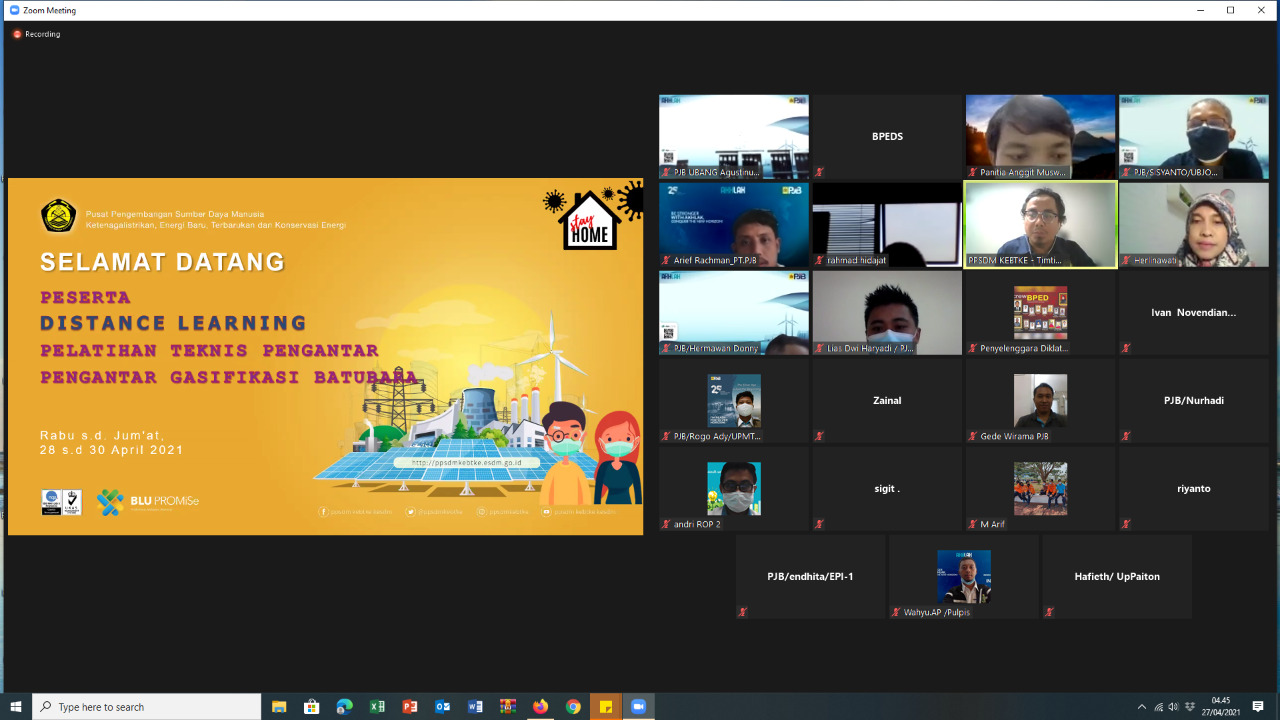Select the andri ROP 2 participant tile

733,489
